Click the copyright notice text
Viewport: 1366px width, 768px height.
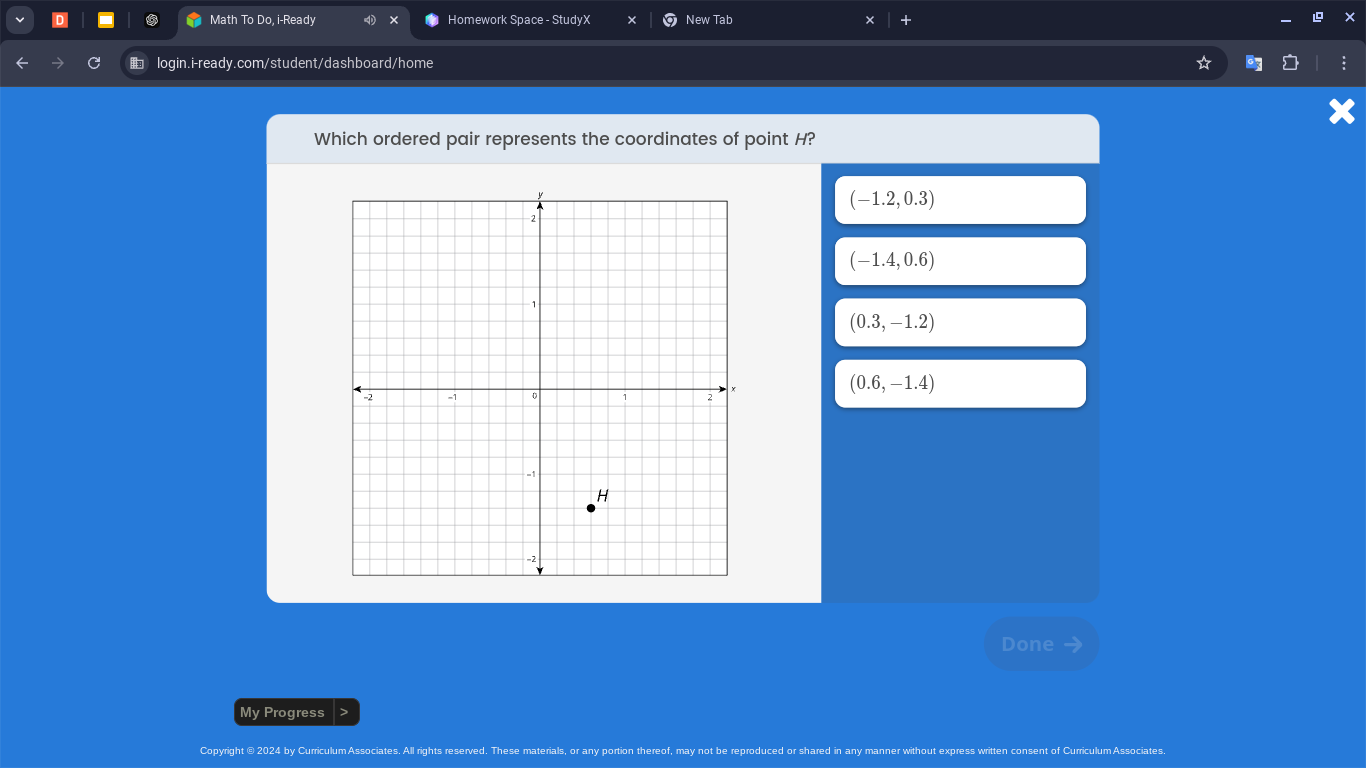click(x=682, y=751)
